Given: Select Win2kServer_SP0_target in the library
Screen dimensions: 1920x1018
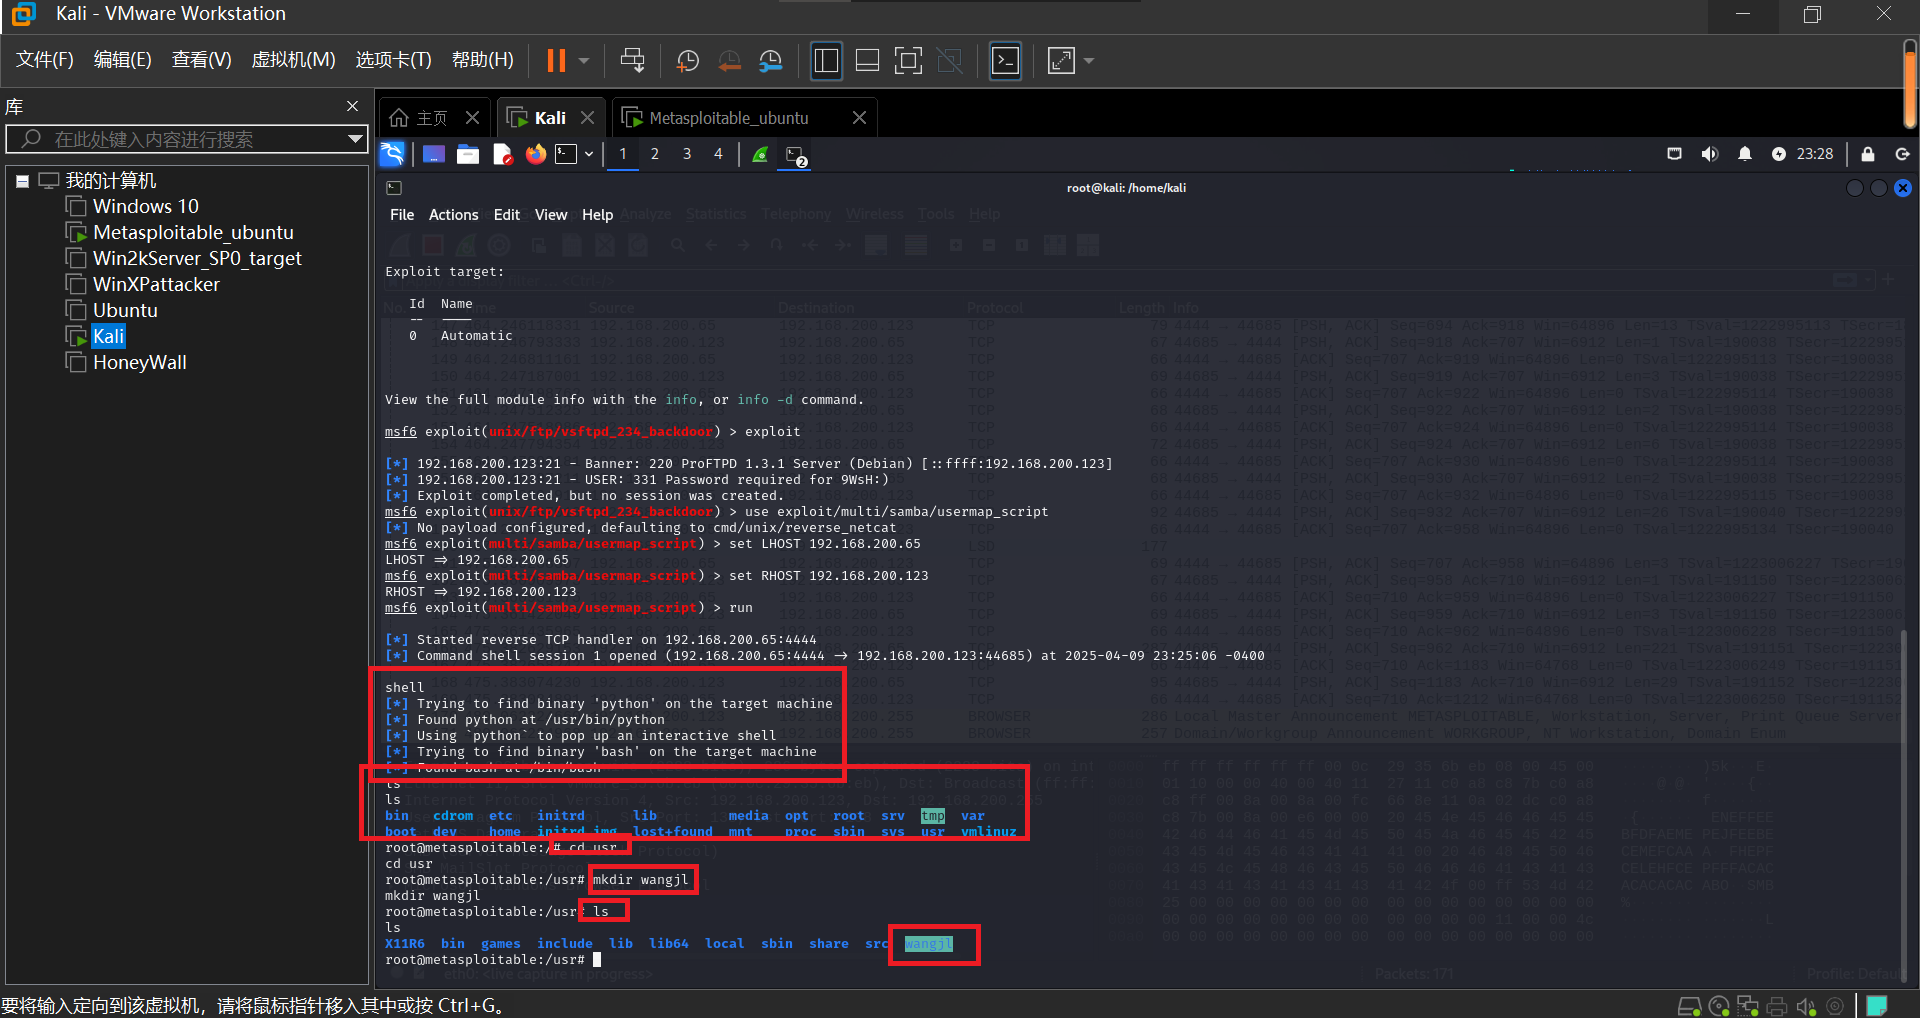Looking at the screenshot, I should 197,258.
